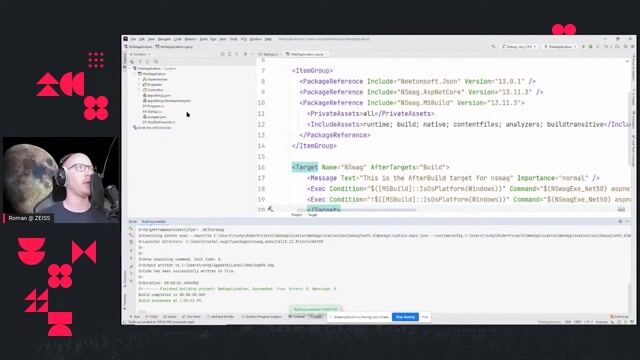640x360 pixels.
Task: Open the Edit menu
Action: [x=142, y=39]
